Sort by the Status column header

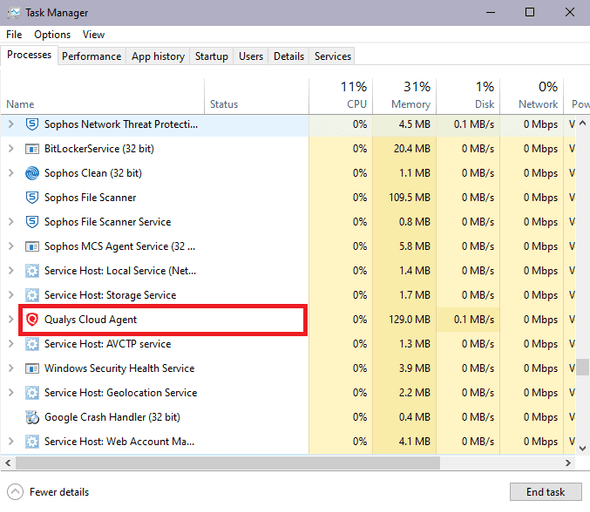pyautogui.click(x=257, y=96)
